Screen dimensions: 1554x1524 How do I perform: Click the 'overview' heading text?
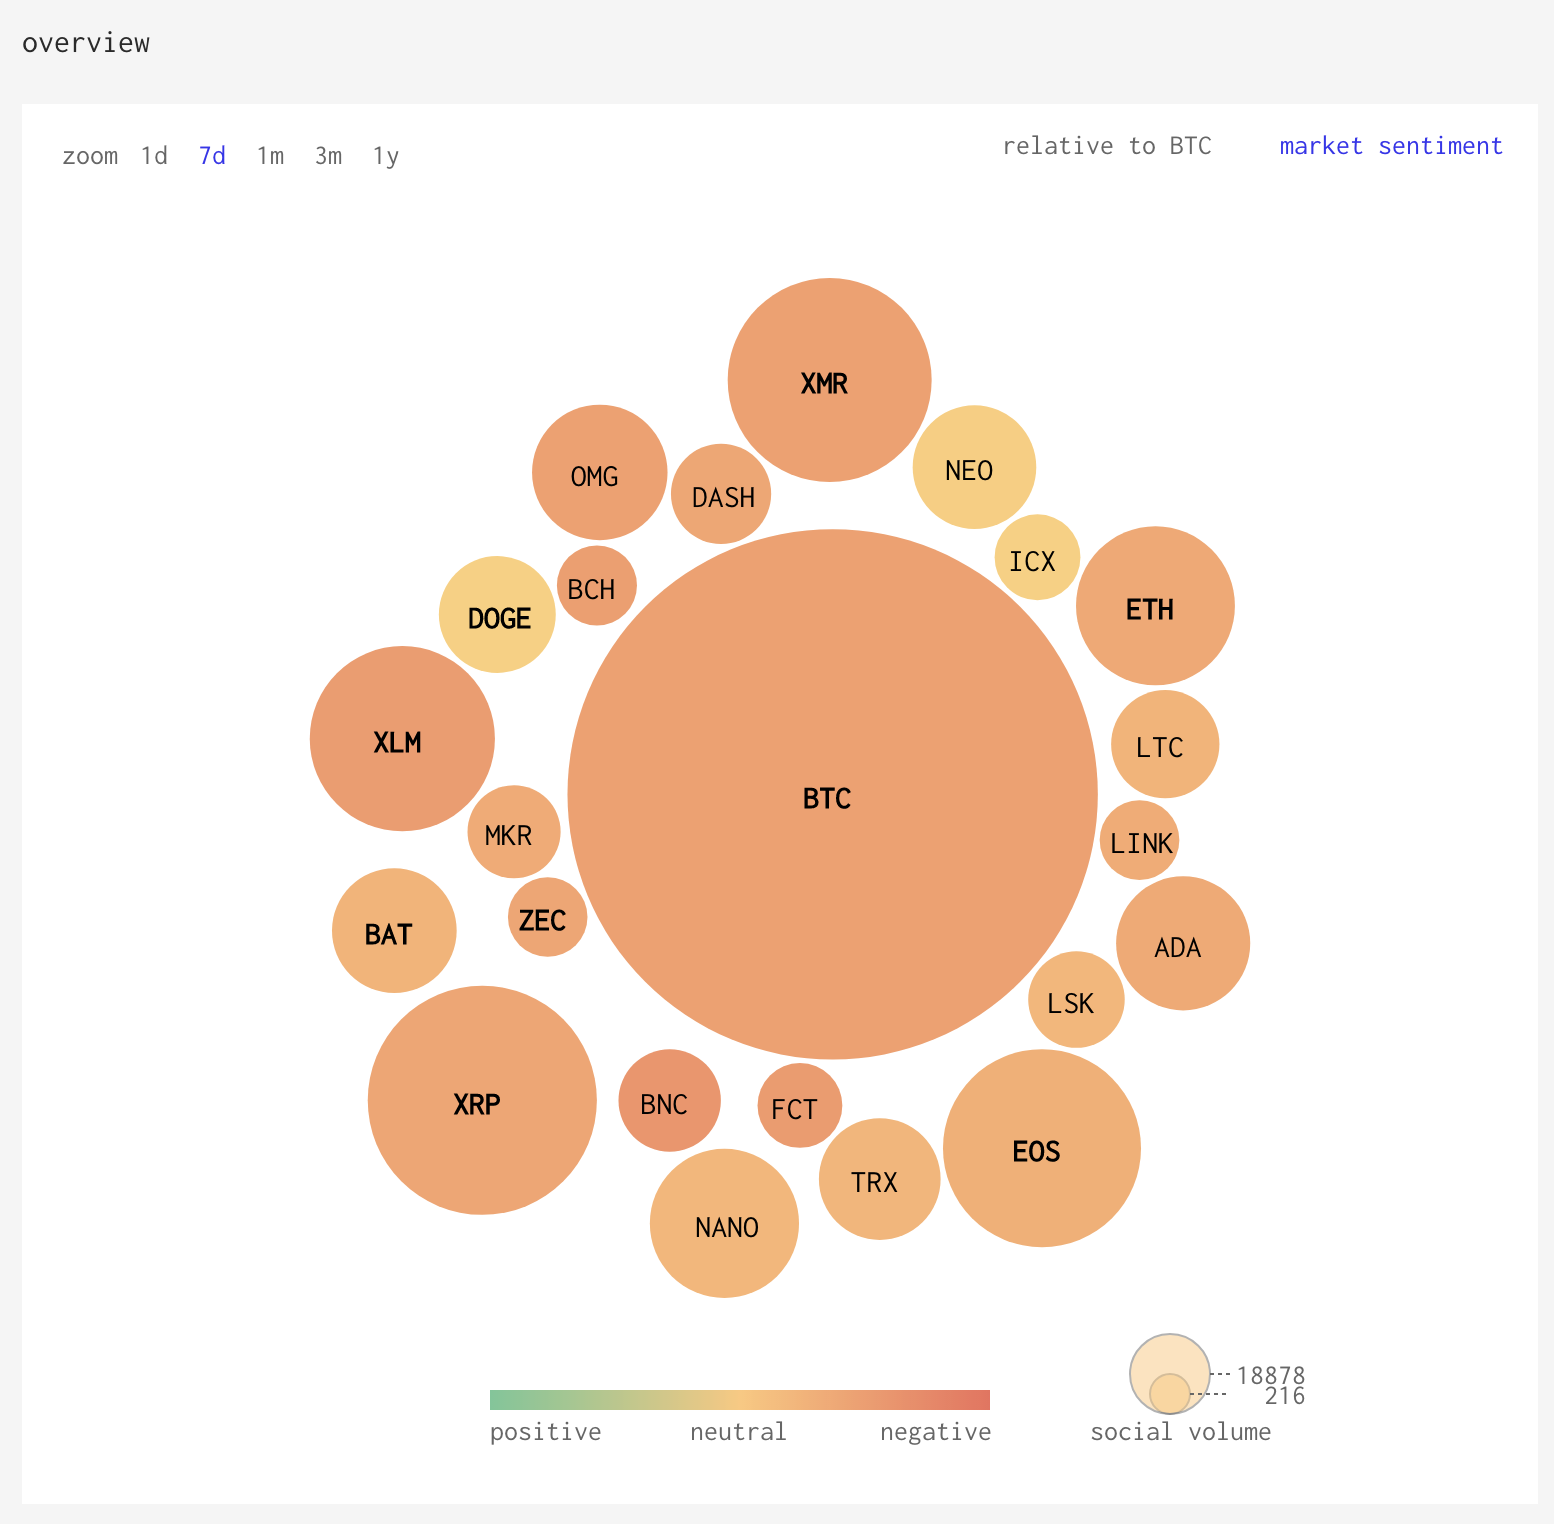[x=86, y=43]
